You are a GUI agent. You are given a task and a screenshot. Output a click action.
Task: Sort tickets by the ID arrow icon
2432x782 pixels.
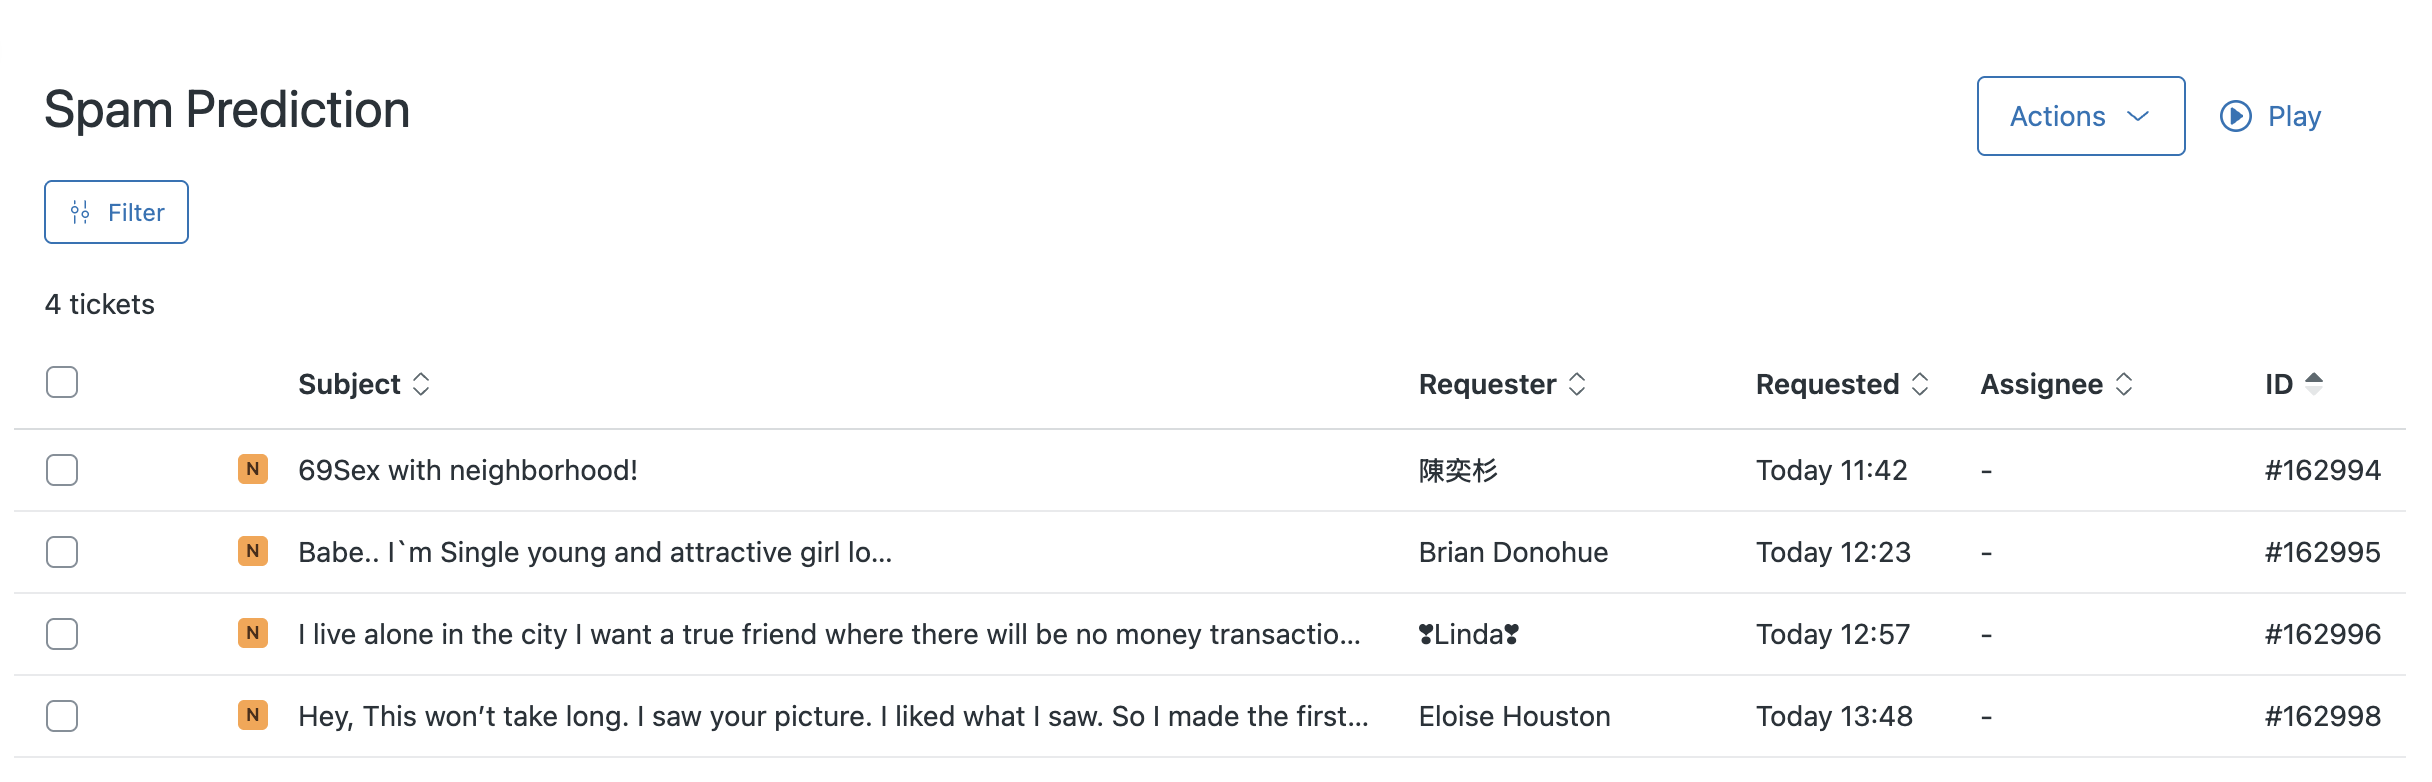[2314, 383]
